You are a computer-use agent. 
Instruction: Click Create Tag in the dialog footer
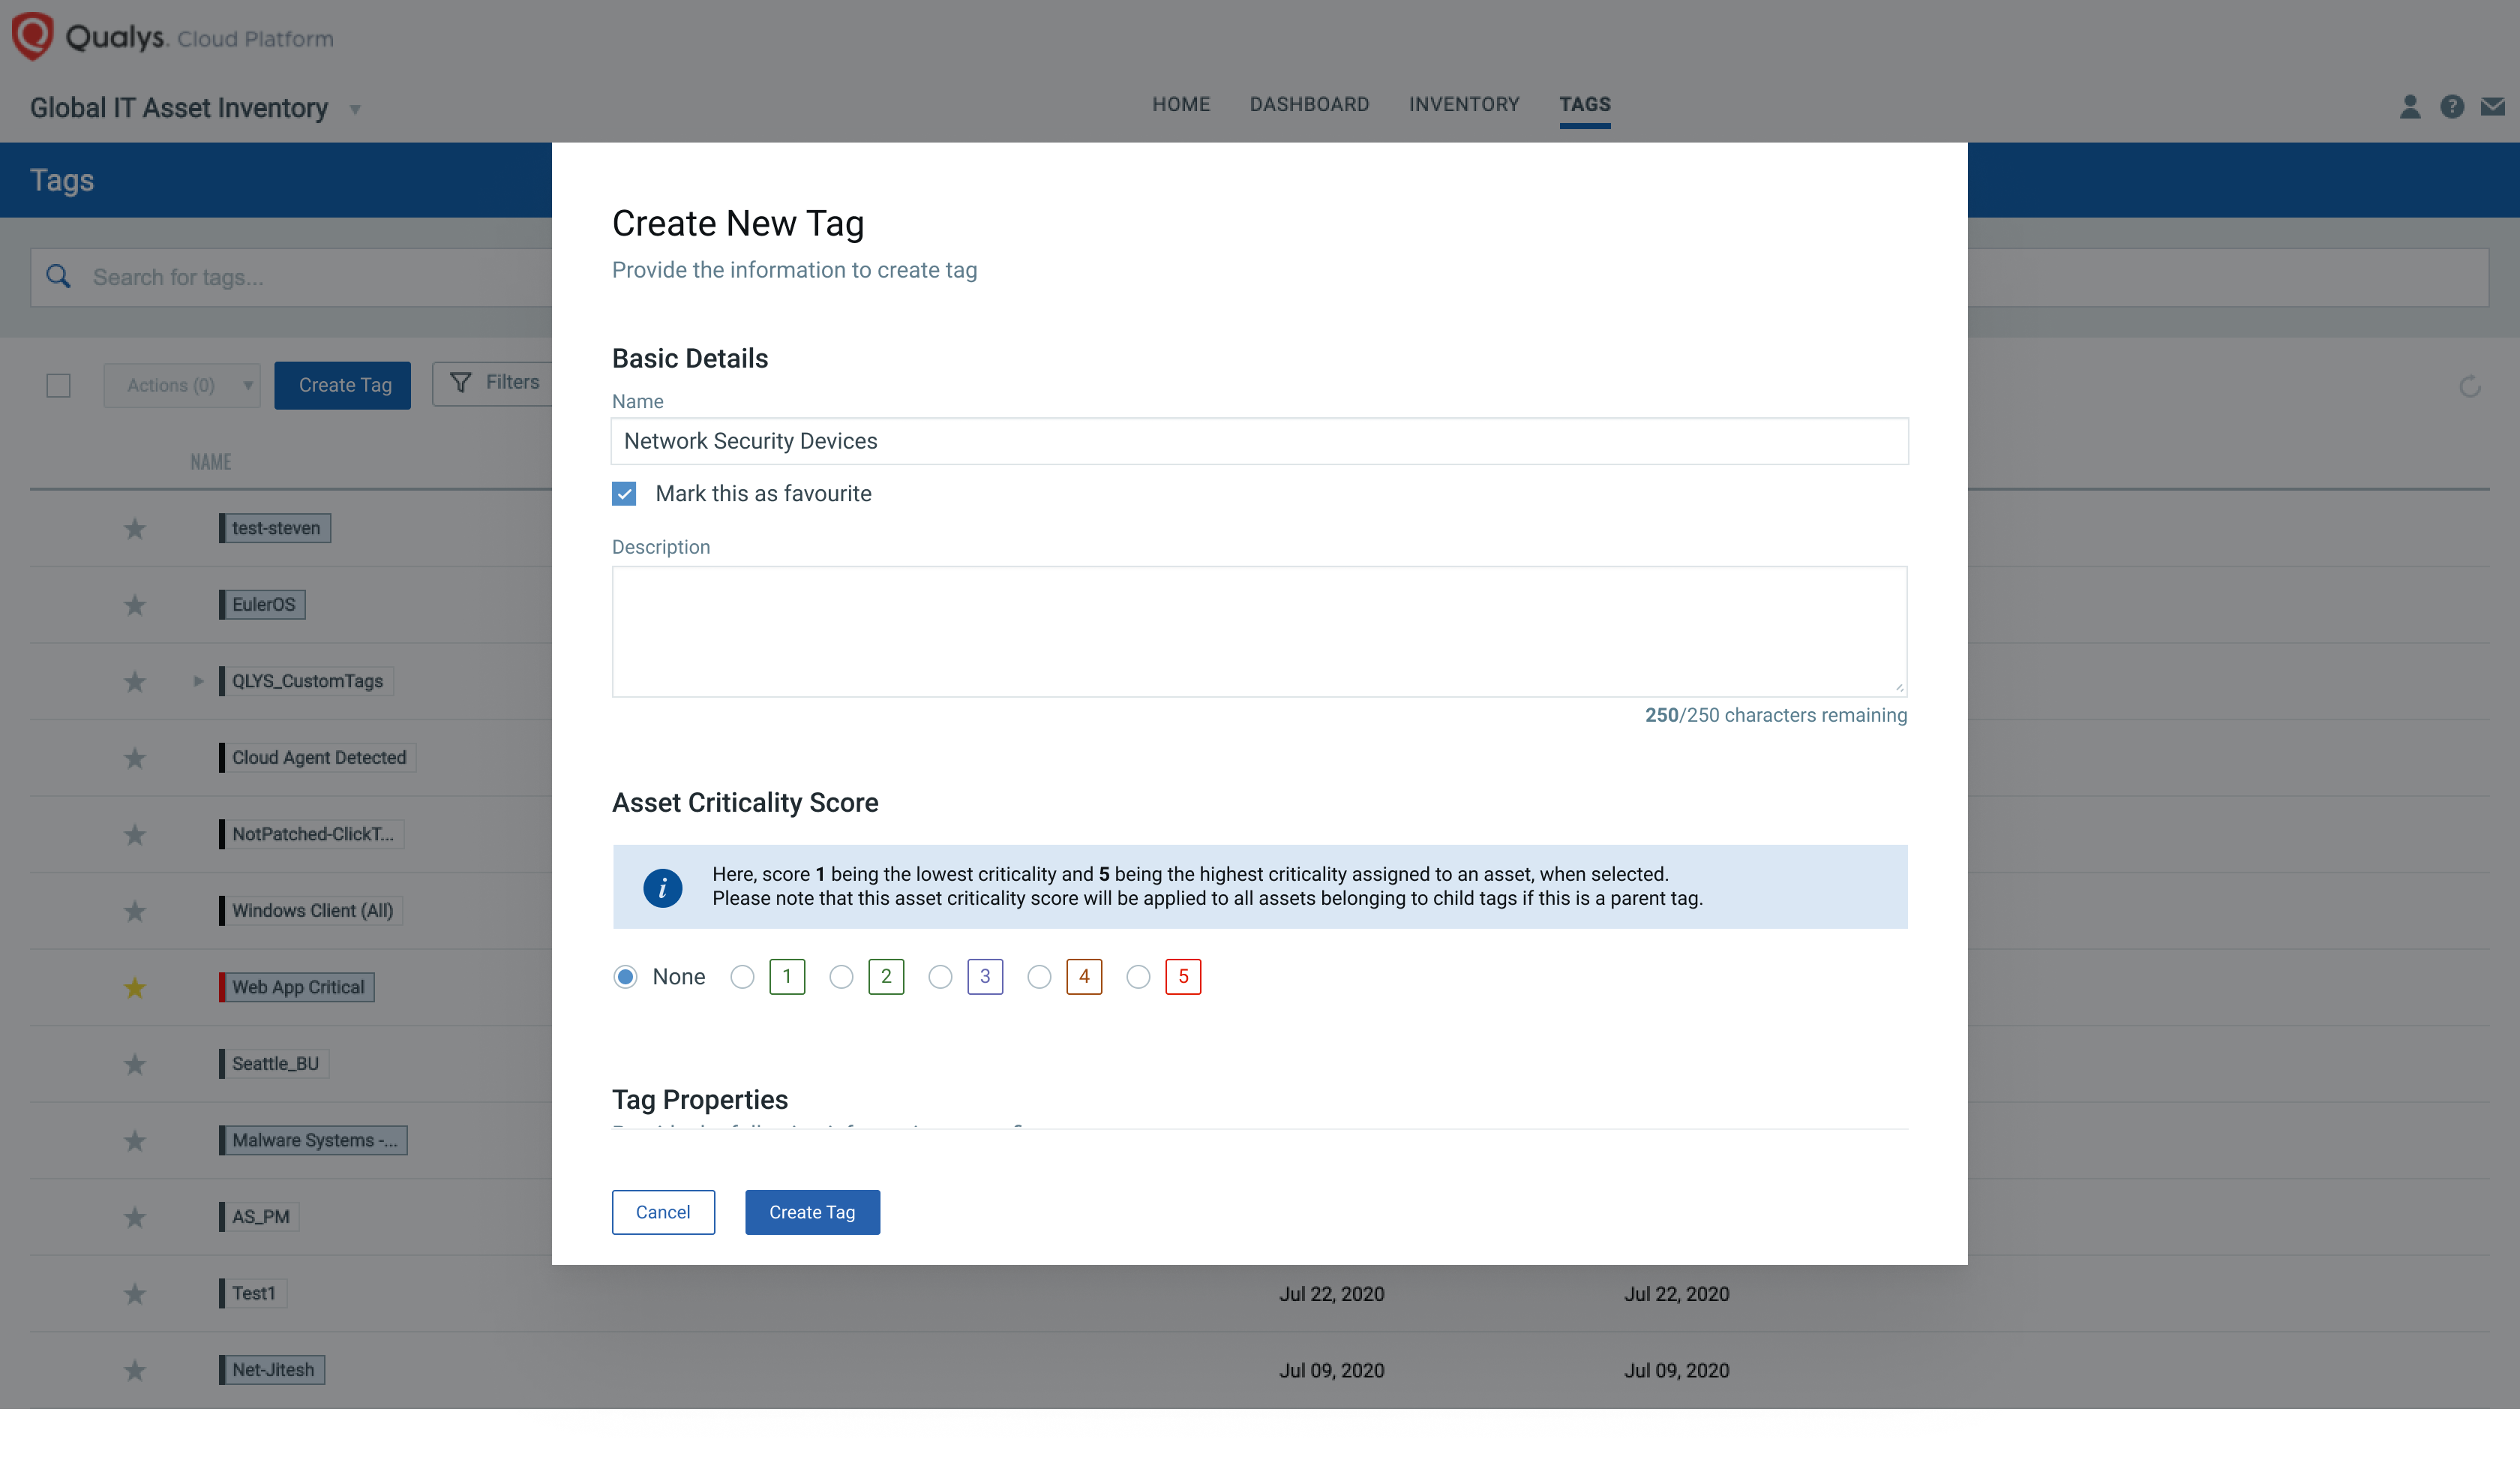pyautogui.click(x=812, y=1212)
